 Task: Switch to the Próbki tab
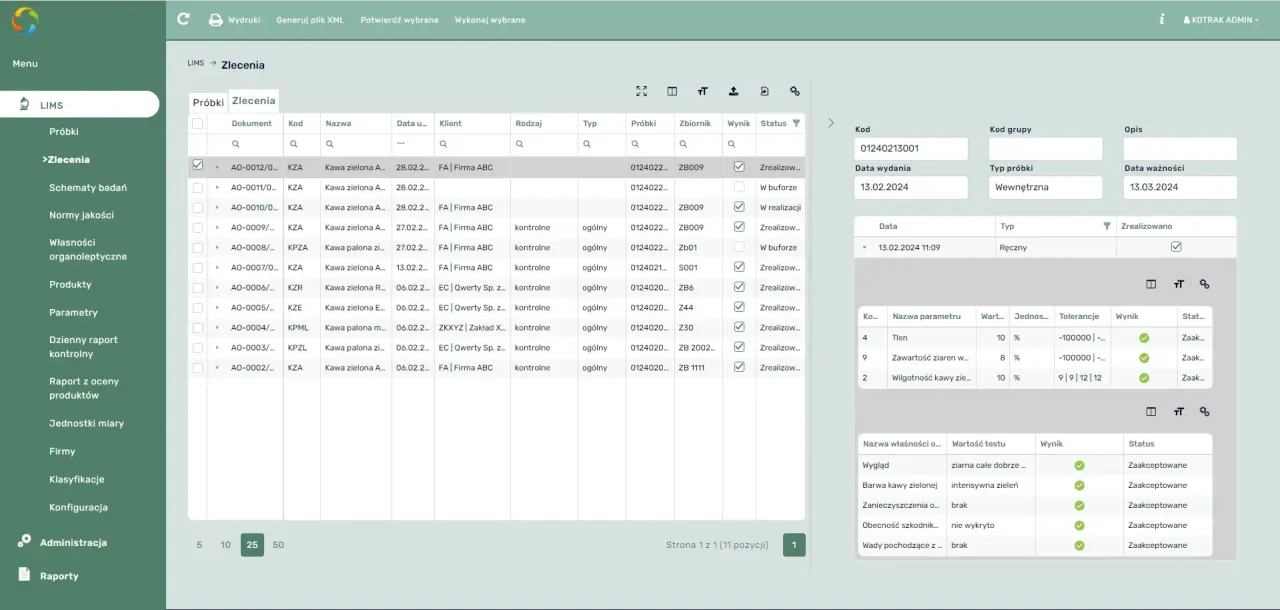point(208,102)
